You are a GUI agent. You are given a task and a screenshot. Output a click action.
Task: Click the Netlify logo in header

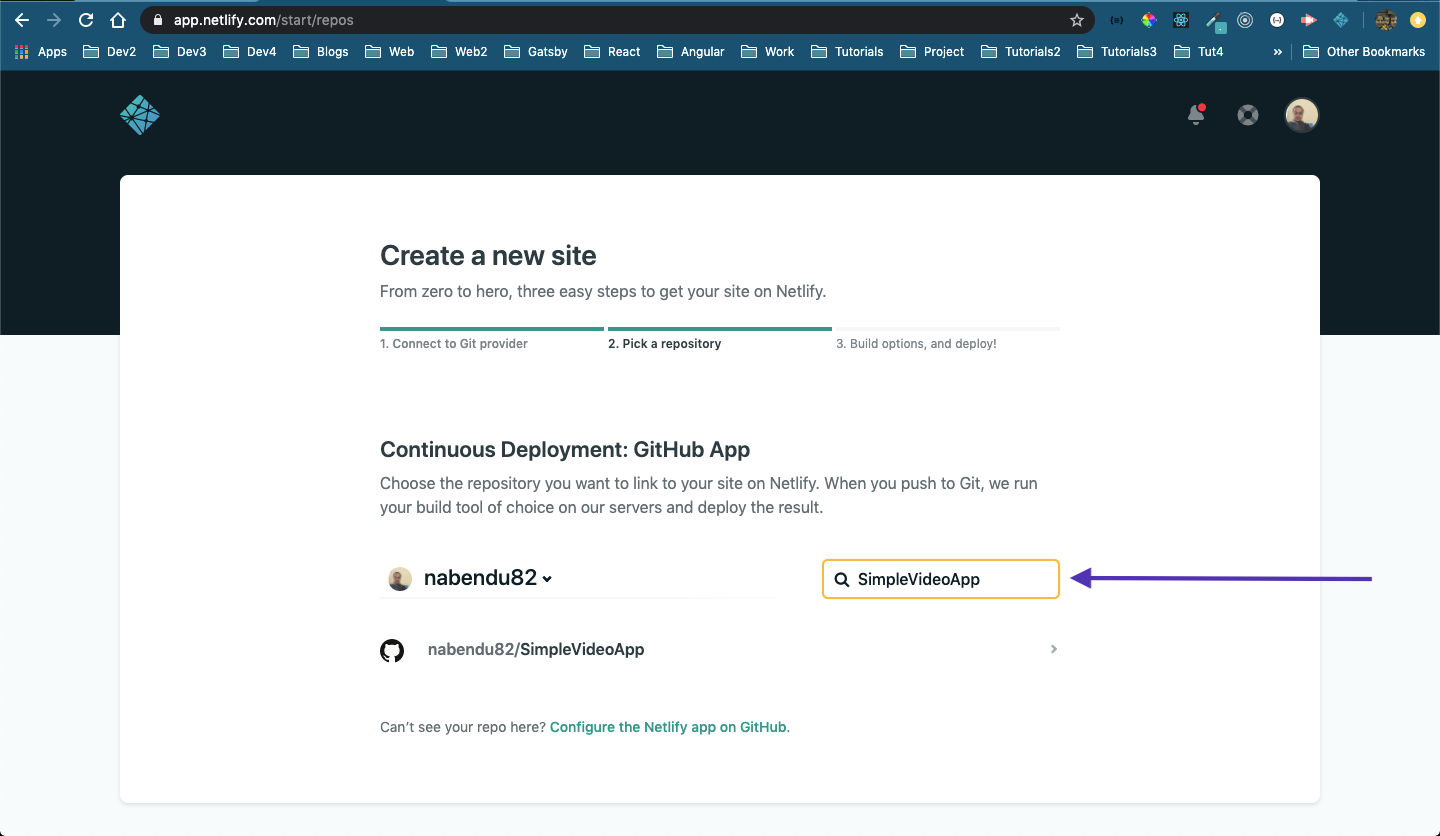140,115
